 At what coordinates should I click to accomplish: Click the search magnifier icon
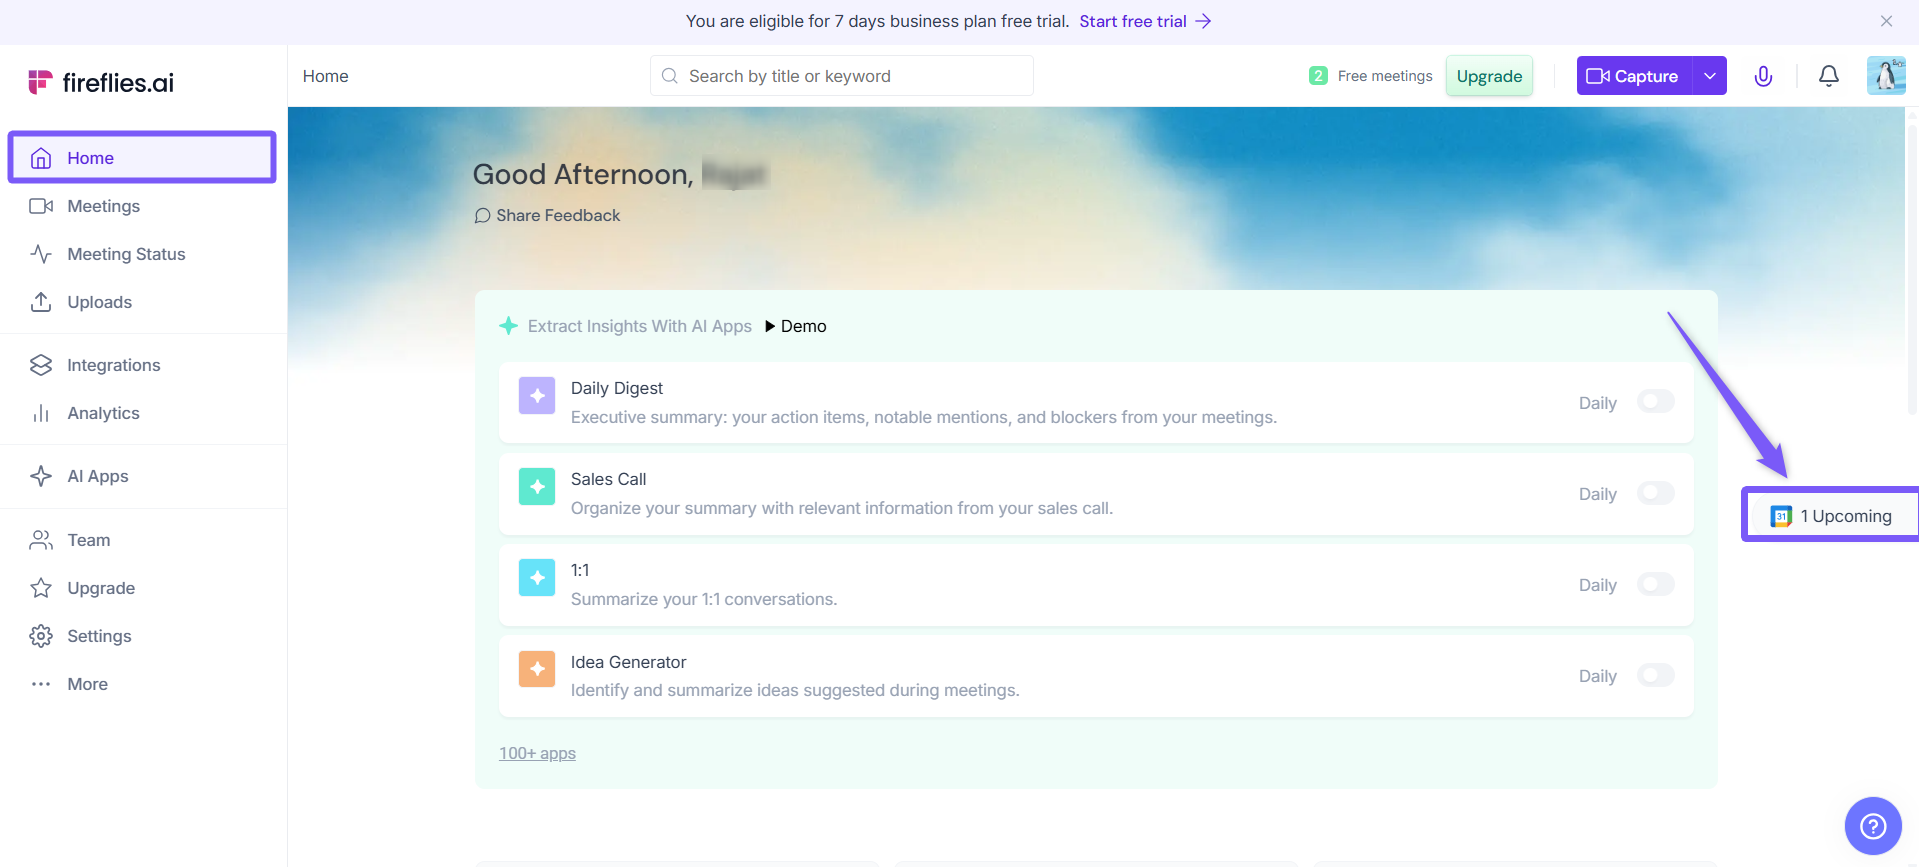coord(670,76)
